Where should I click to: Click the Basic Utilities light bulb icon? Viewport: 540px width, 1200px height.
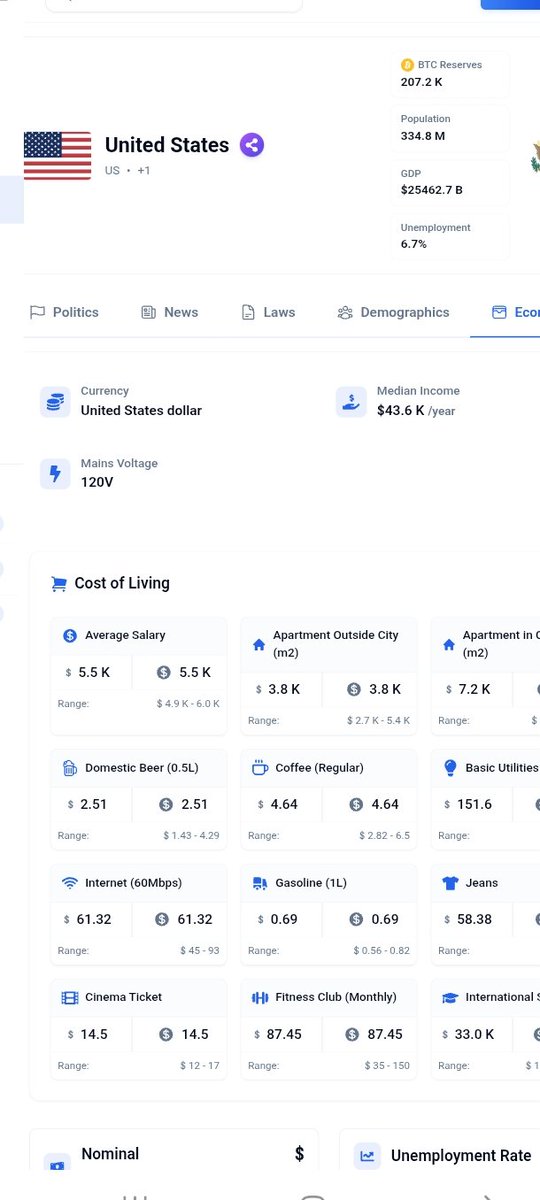coord(449,768)
